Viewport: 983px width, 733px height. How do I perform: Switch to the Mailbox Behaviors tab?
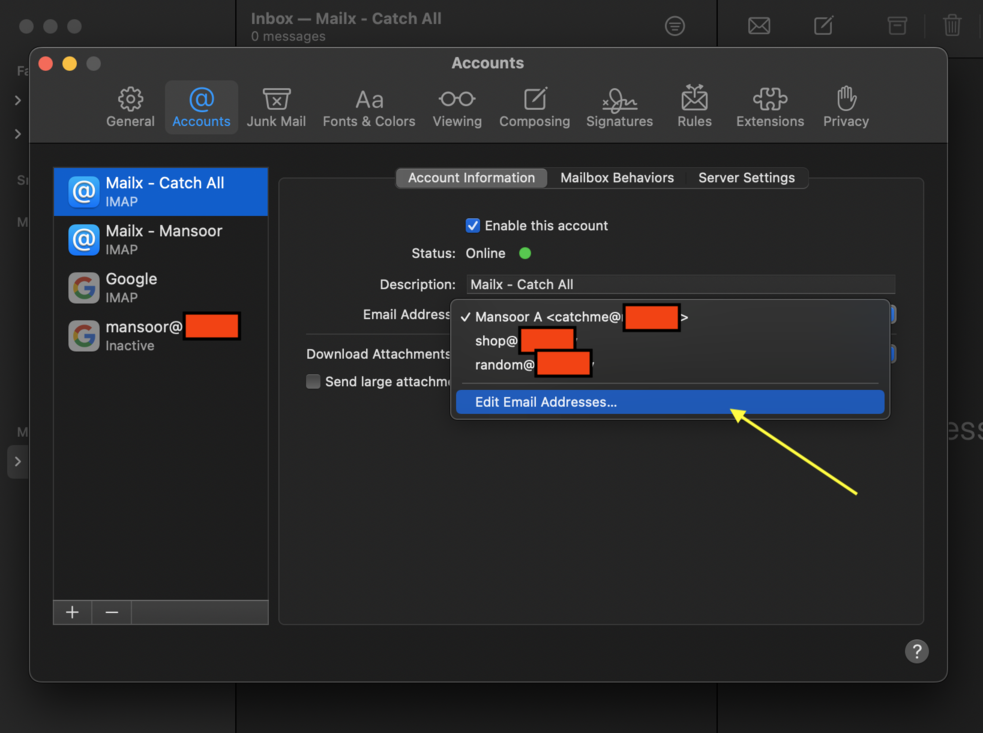click(616, 178)
